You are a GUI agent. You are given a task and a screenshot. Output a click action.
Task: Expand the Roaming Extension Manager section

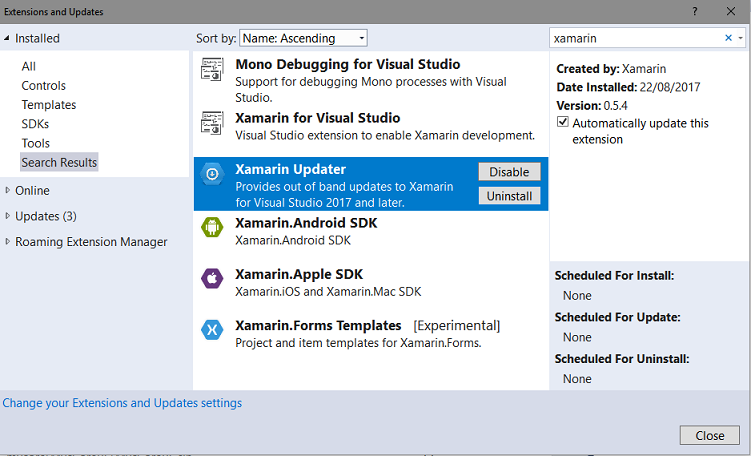(7, 241)
